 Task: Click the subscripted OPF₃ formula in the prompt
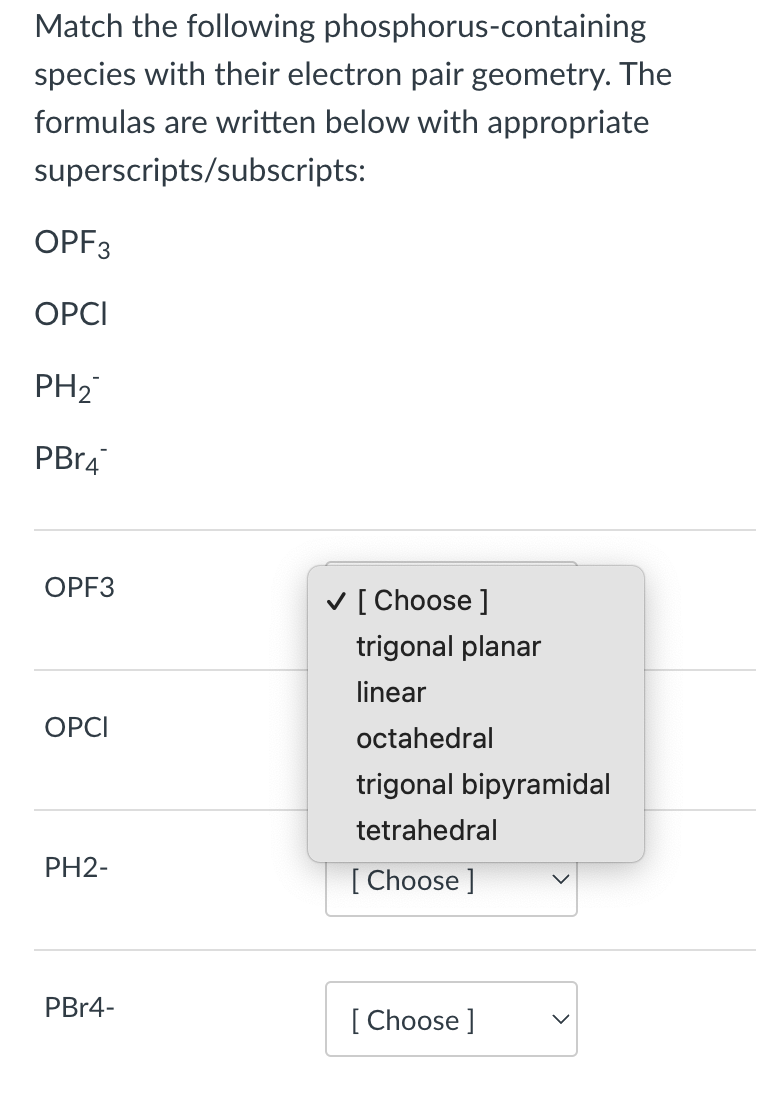[72, 243]
